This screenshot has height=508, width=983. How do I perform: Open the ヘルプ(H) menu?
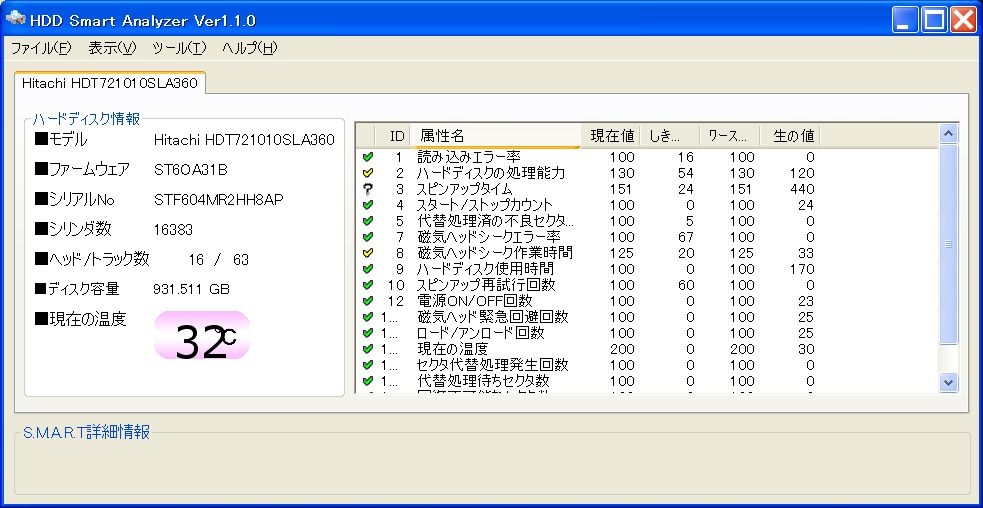(x=250, y=48)
